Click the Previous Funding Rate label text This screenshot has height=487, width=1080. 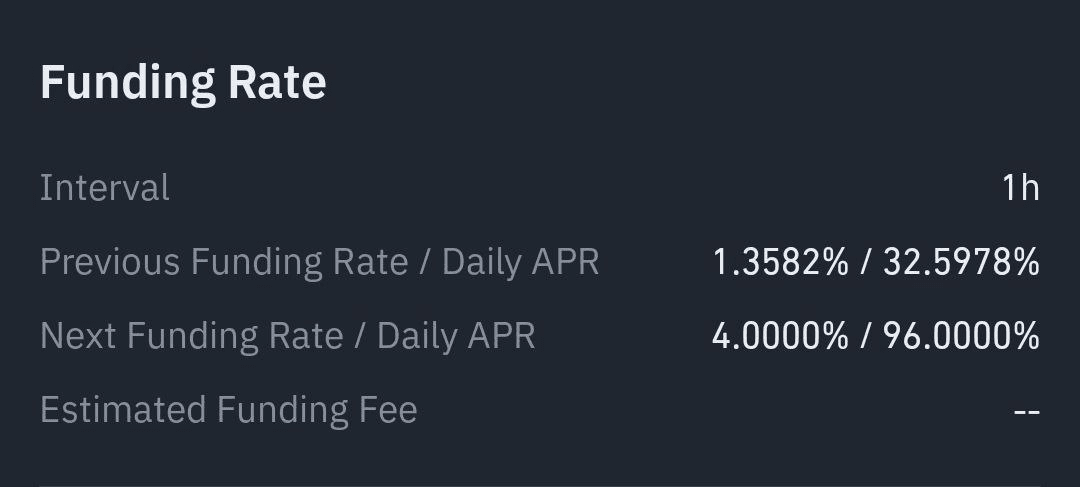click(224, 262)
